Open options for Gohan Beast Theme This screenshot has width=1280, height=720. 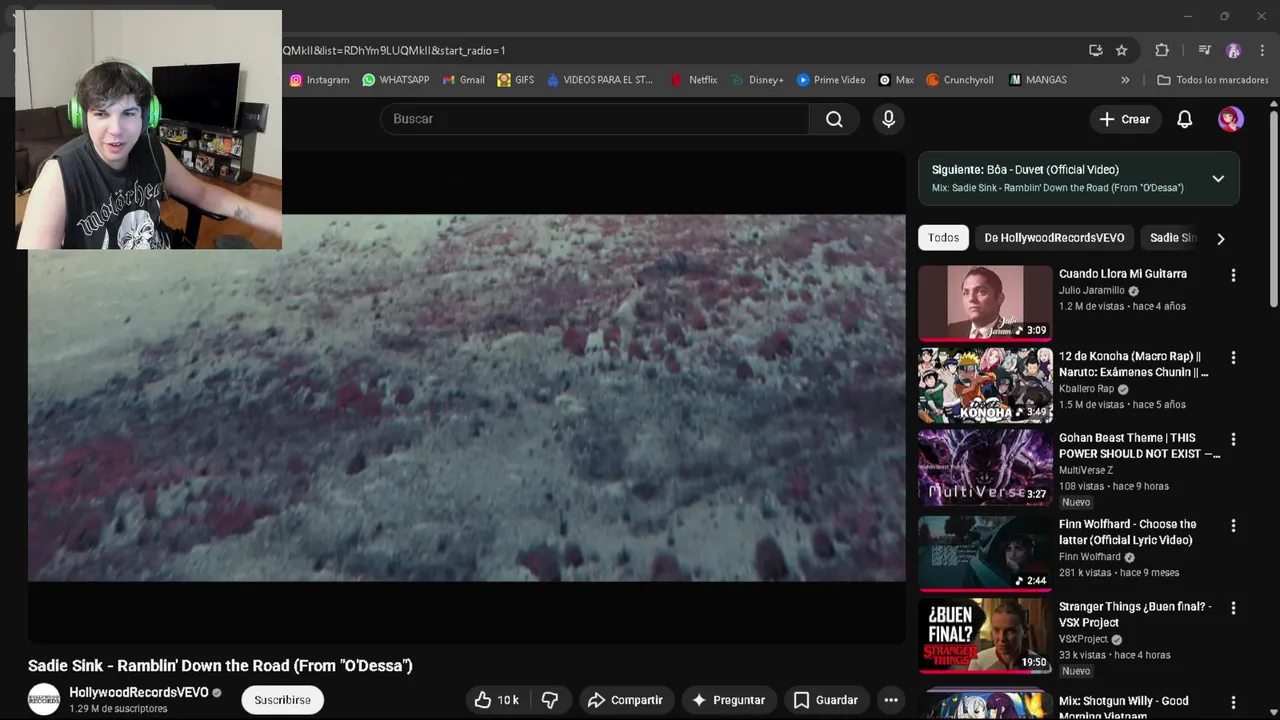pyautogui.click(x=1233, y=439)
